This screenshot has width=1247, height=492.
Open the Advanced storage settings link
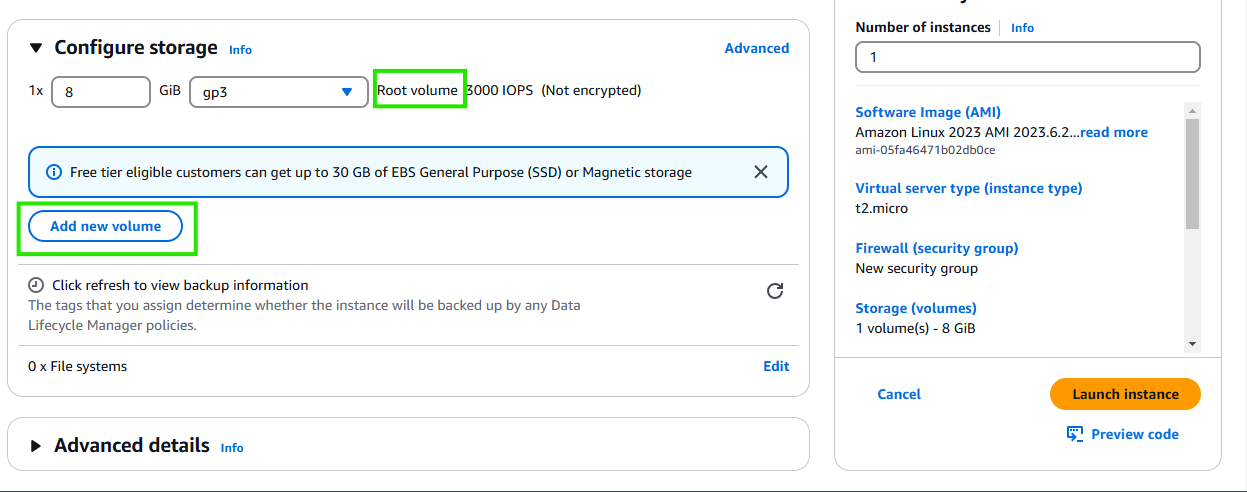(x=756, y=48)
